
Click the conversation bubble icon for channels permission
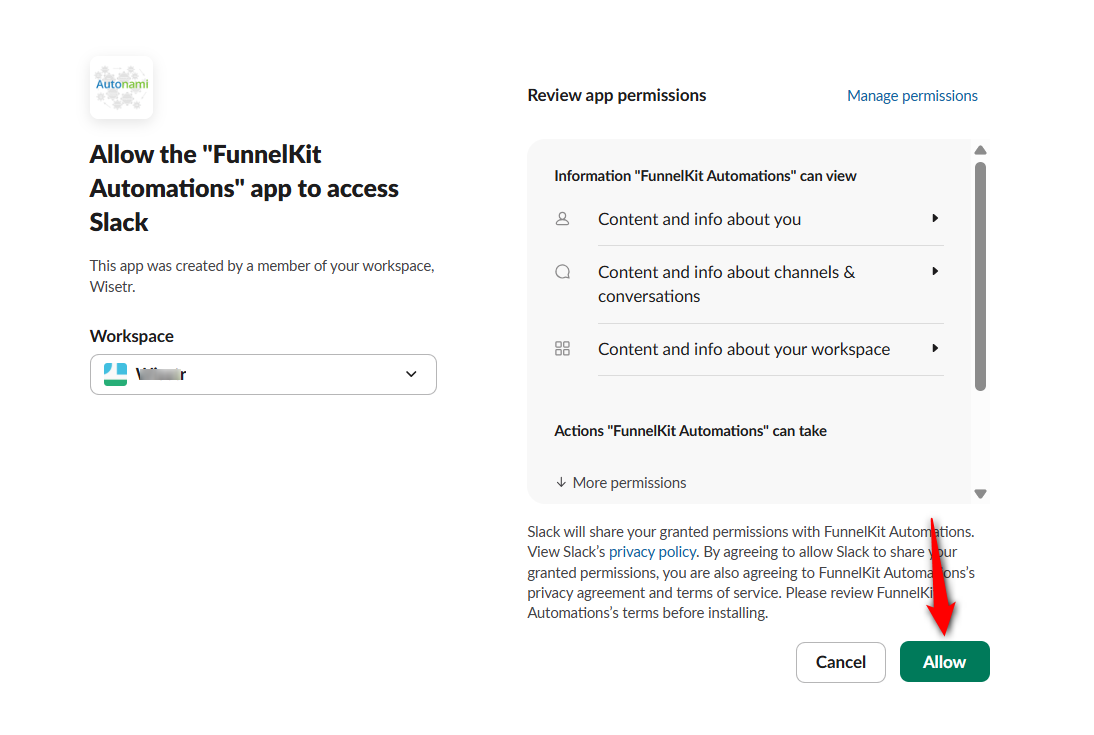coord(562,271)
